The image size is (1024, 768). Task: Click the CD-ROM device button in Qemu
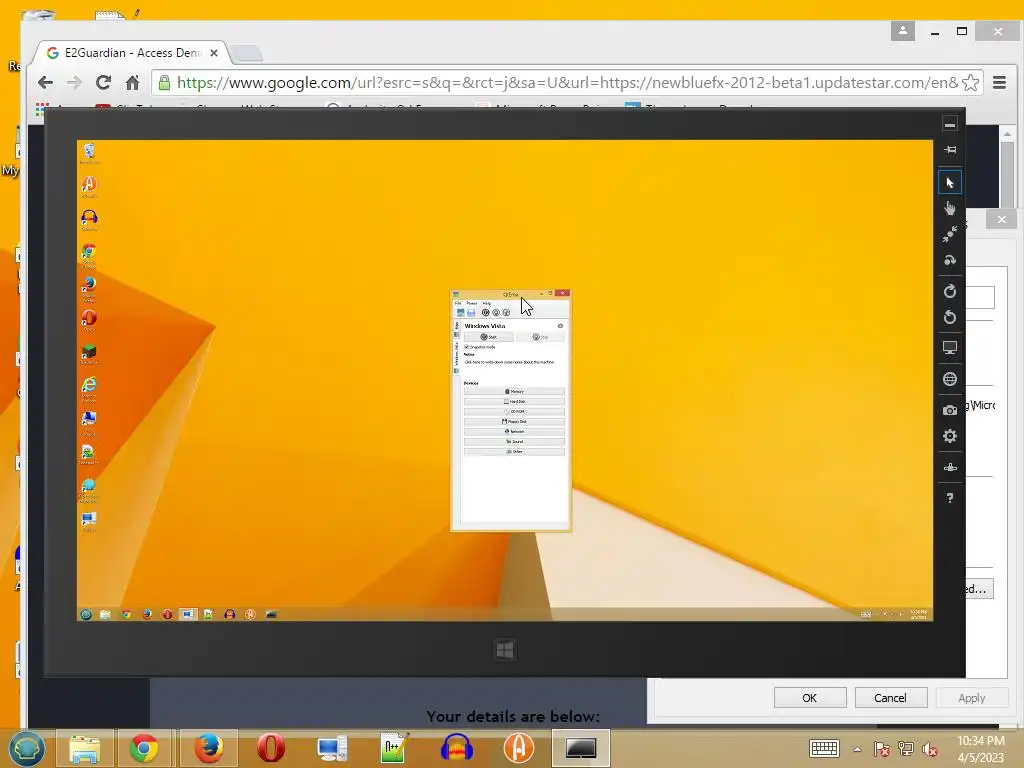[x=514, y=411]
